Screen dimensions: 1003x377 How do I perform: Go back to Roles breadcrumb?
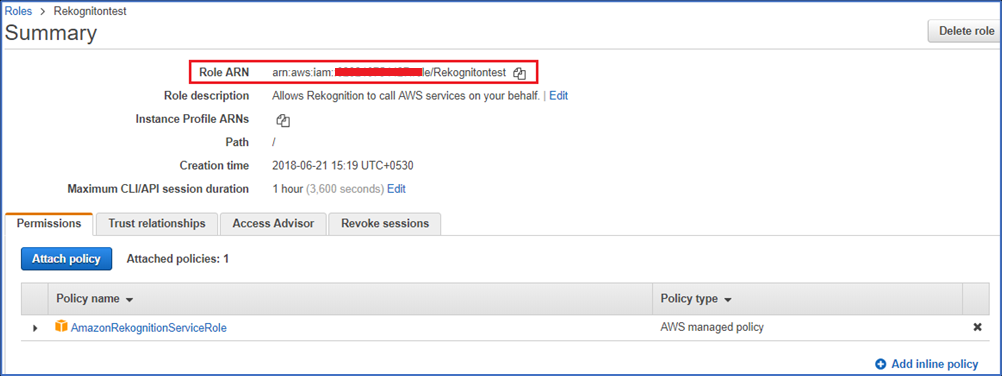pos(19,12)
